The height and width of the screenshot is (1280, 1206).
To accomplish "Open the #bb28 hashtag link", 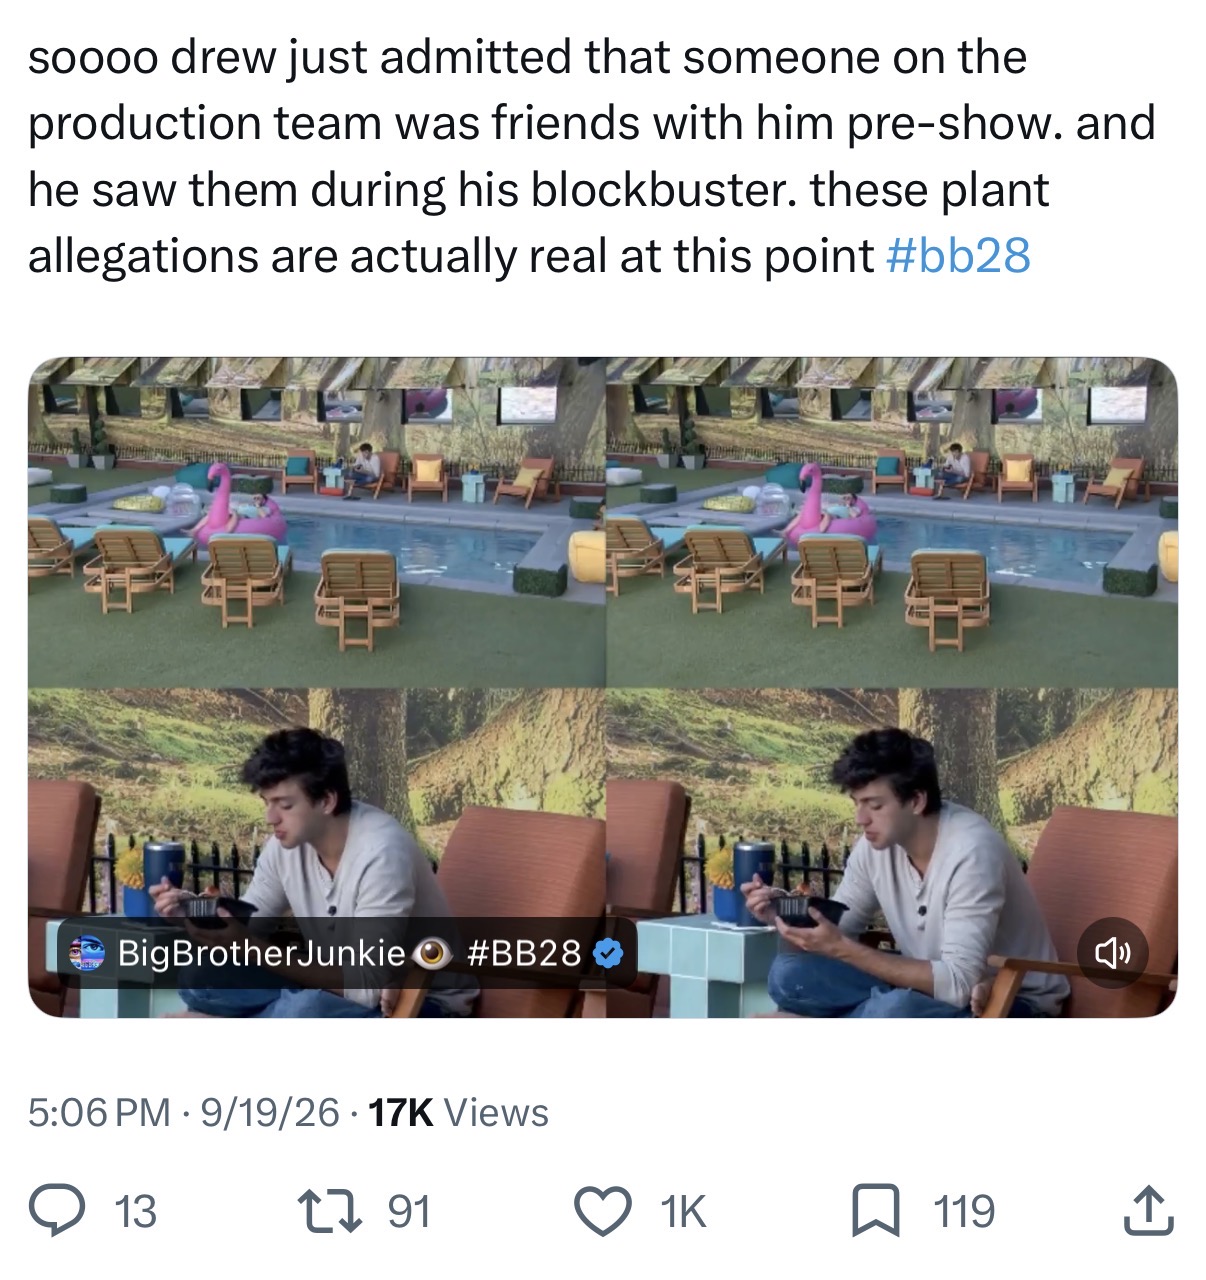I will pos(959,256).
